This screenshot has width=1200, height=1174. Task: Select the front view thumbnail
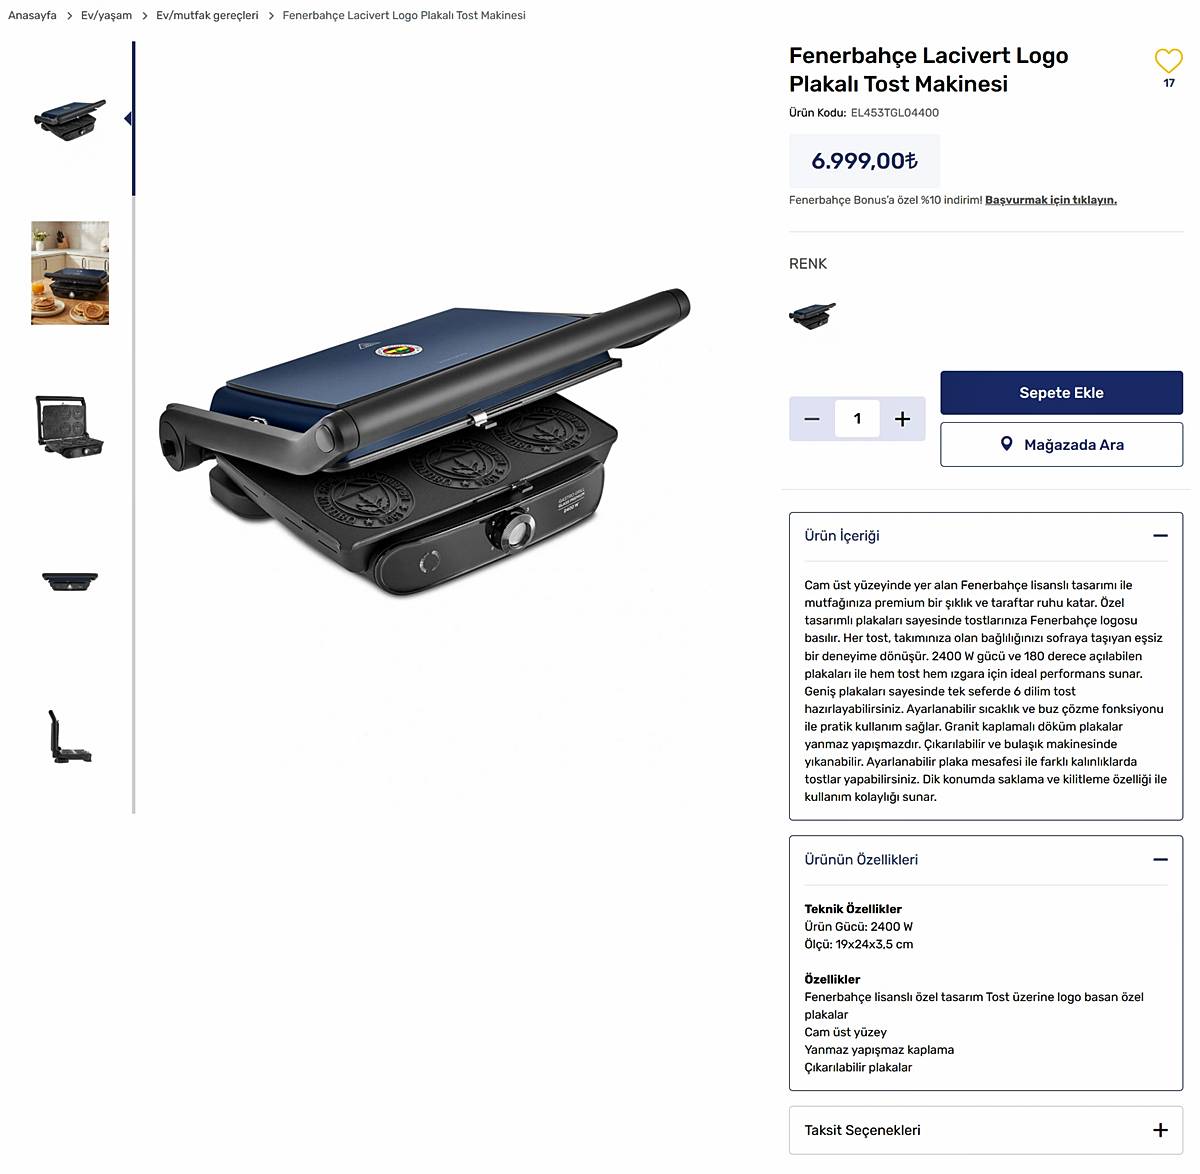click(x=70, y=581)
